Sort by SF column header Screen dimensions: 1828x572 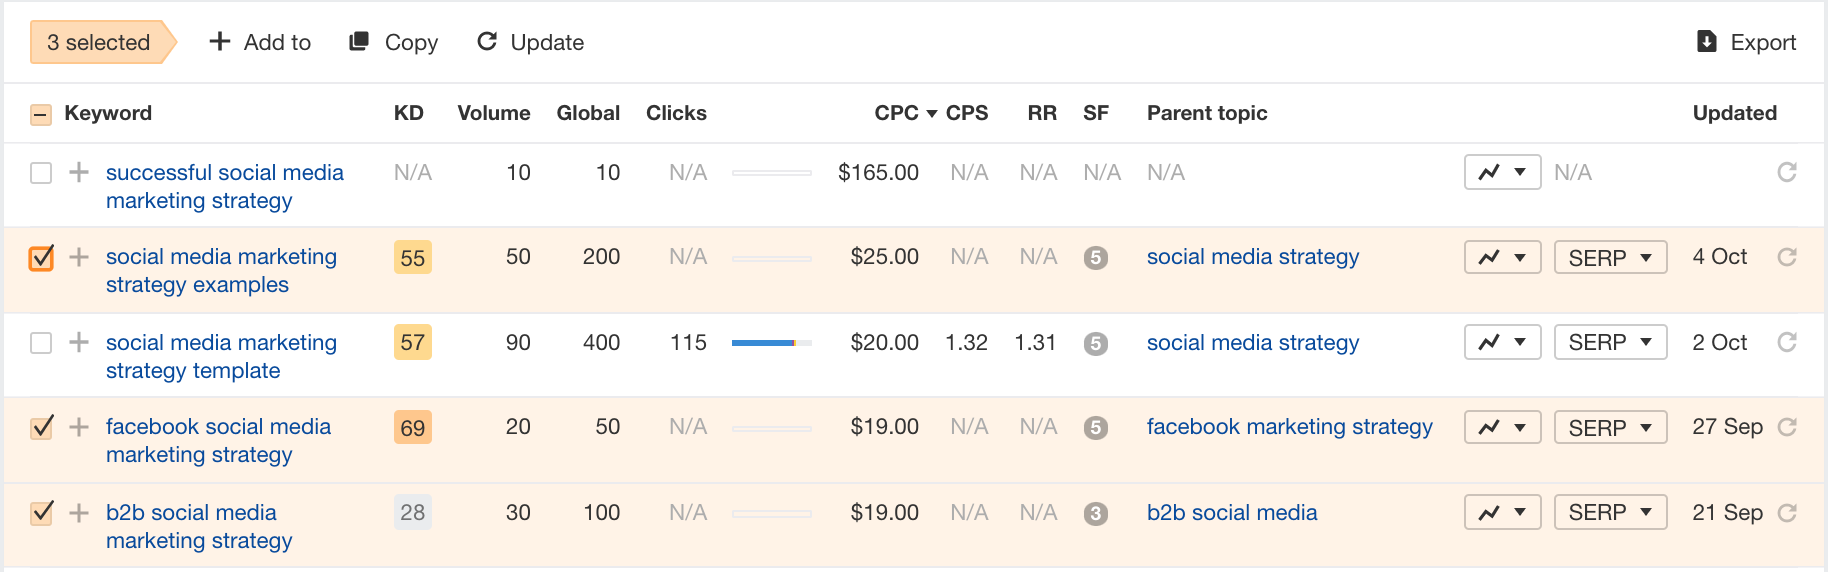tap(1095, 113)
